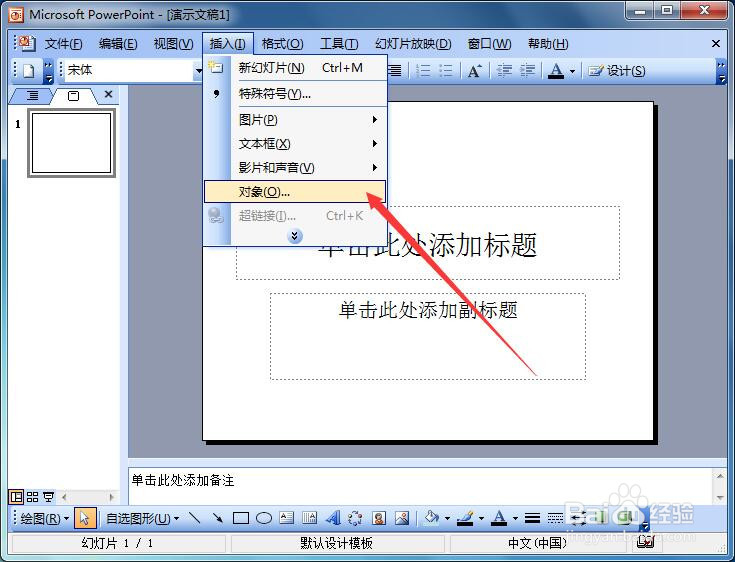Image resolution: width=735 pixels, height=562 pixels.
Task: Expand the font color dropdown arrow in formatting toolbar
Action: (x=572, y=71)
